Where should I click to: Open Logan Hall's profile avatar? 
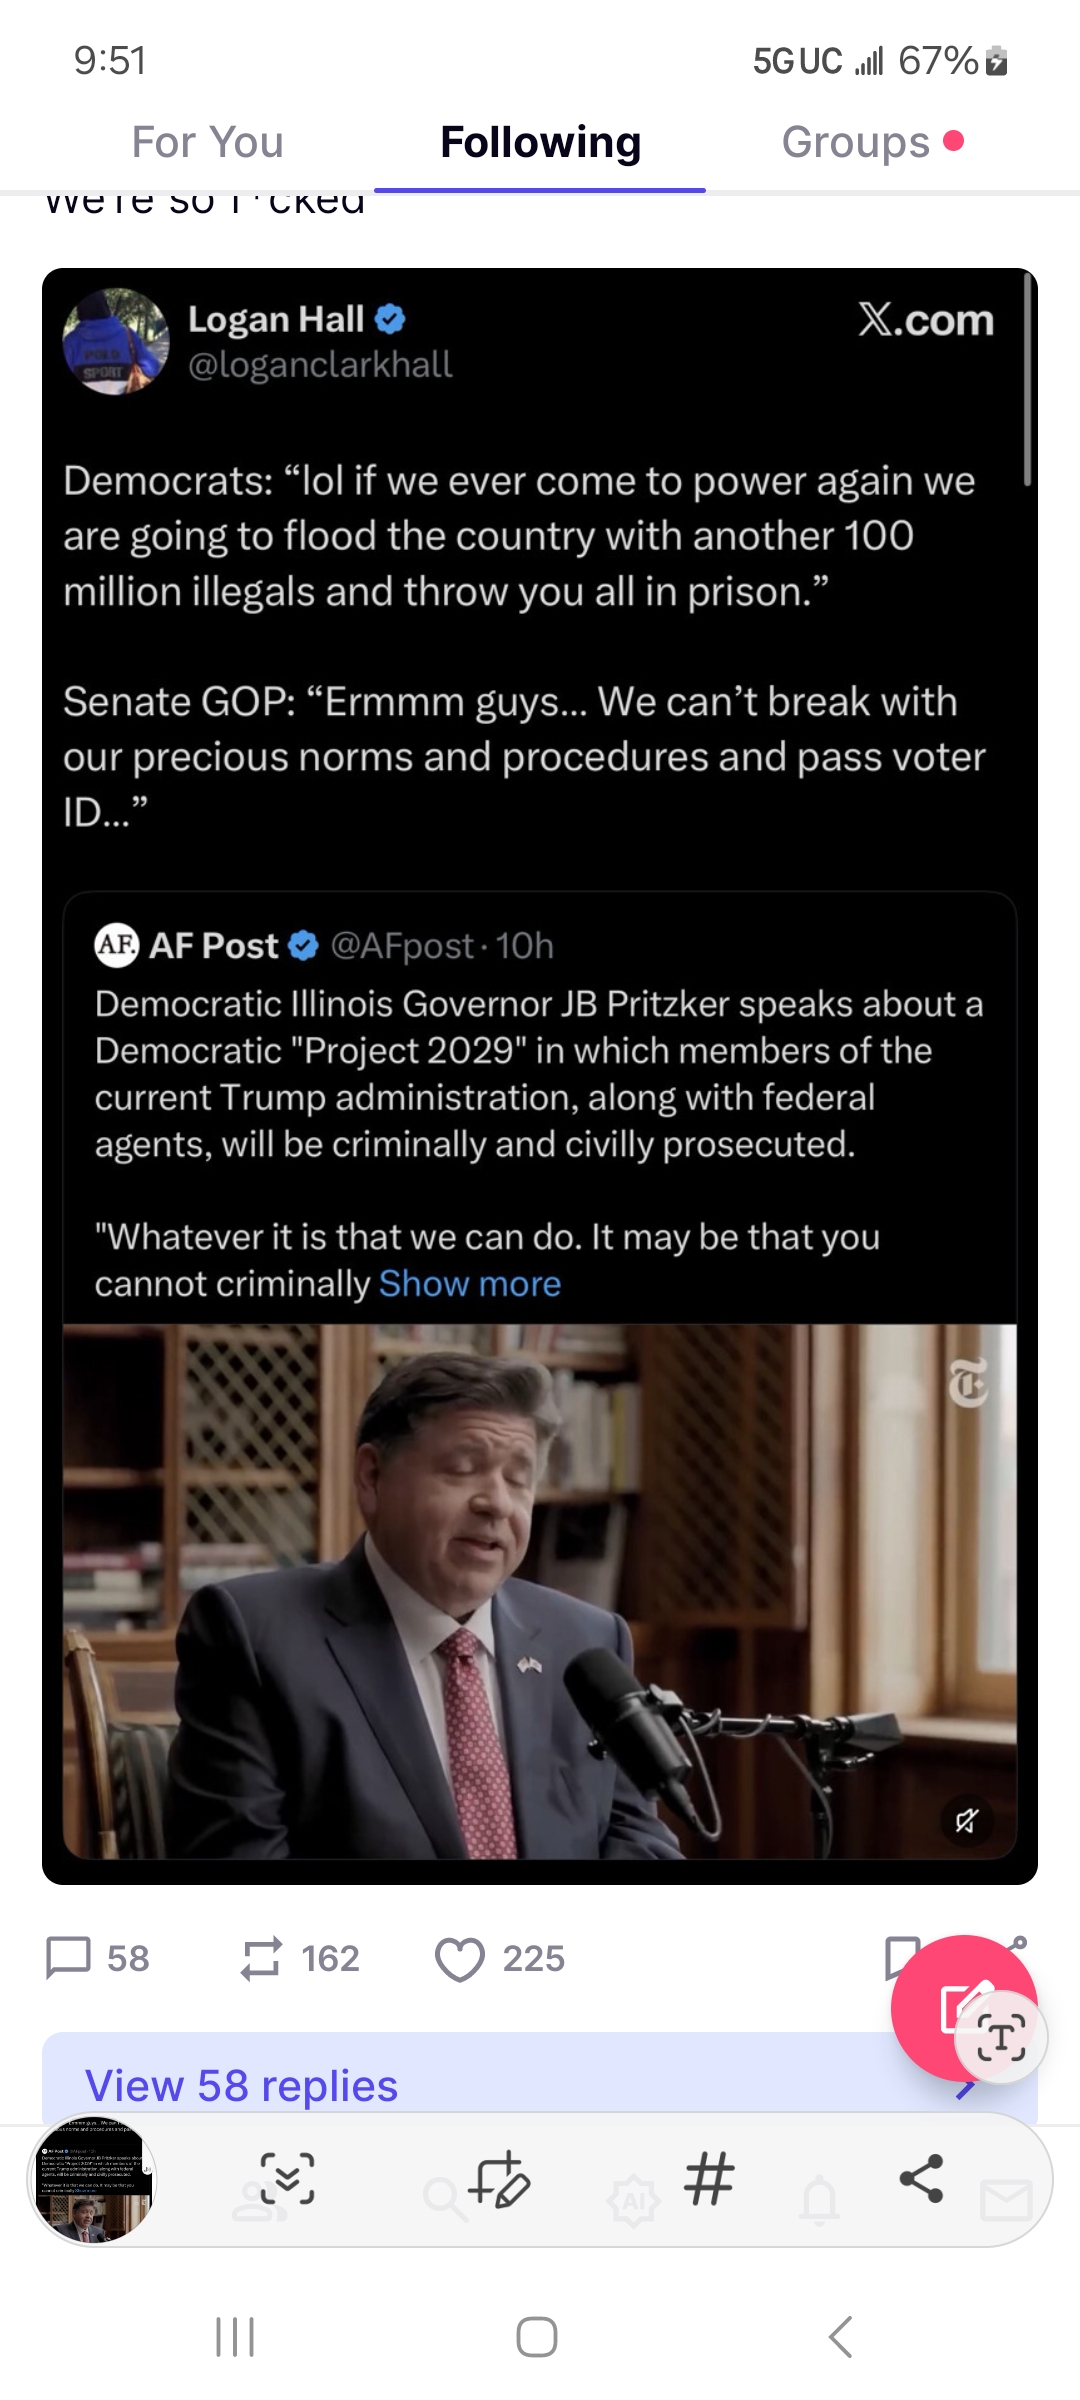point(115,341)
